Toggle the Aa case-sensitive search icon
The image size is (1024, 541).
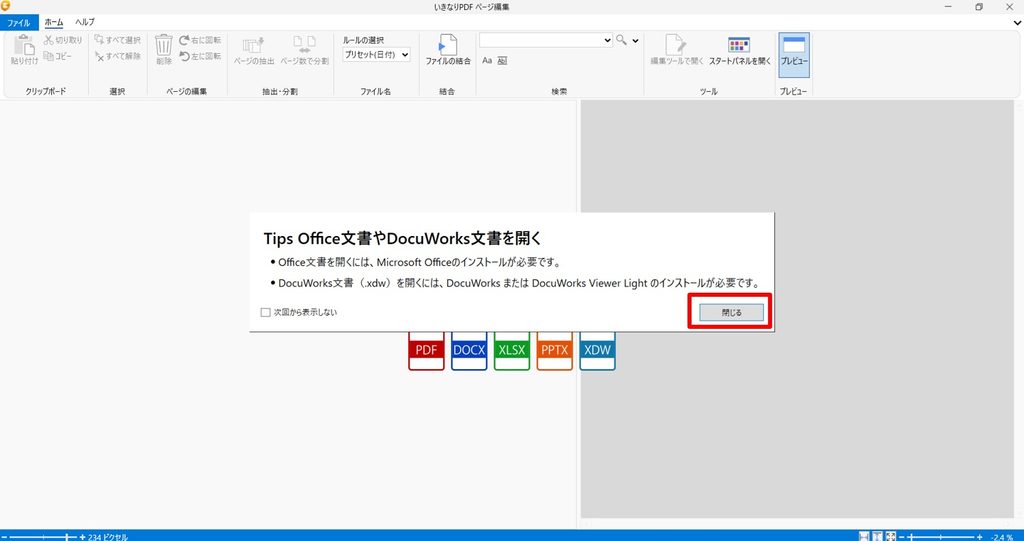[487, 61]
